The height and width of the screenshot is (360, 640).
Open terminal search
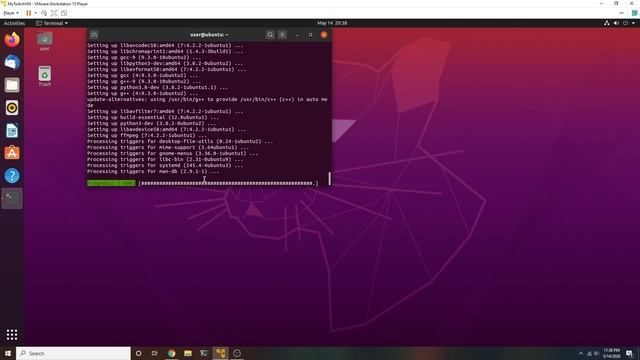pyautogui.click(x=270, y=35)
